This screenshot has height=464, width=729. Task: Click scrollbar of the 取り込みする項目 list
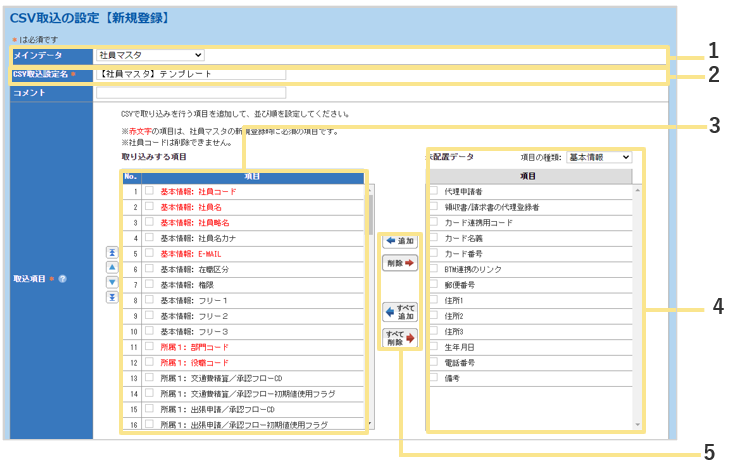tap(370, 300)
